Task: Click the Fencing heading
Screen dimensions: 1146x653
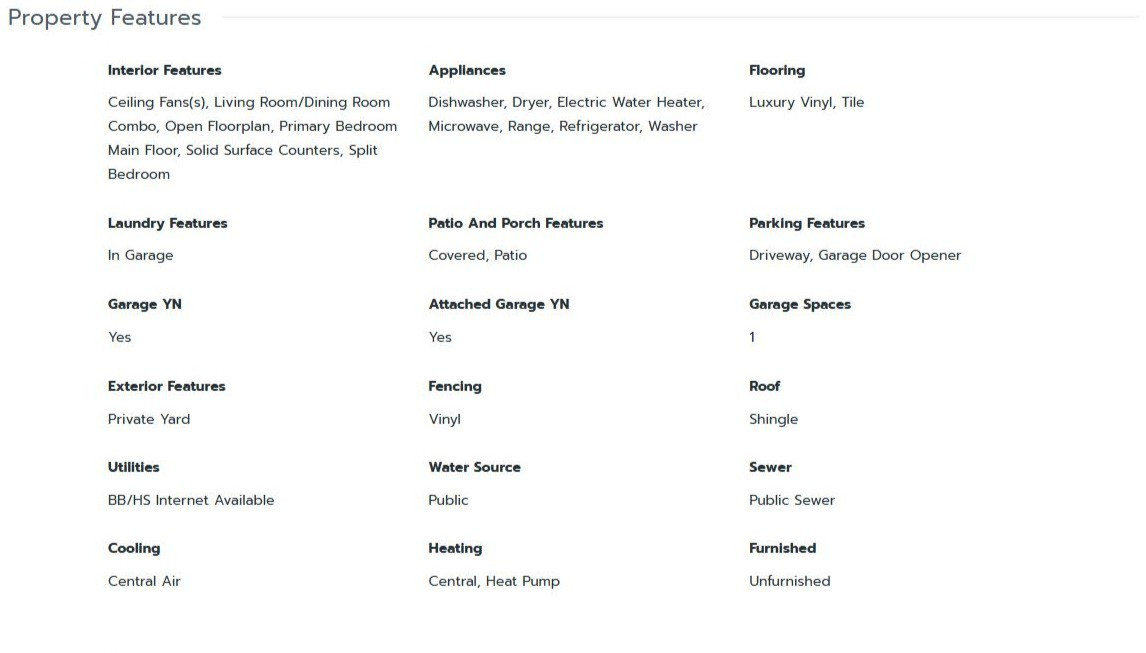Action: click(x=455, y=386)
